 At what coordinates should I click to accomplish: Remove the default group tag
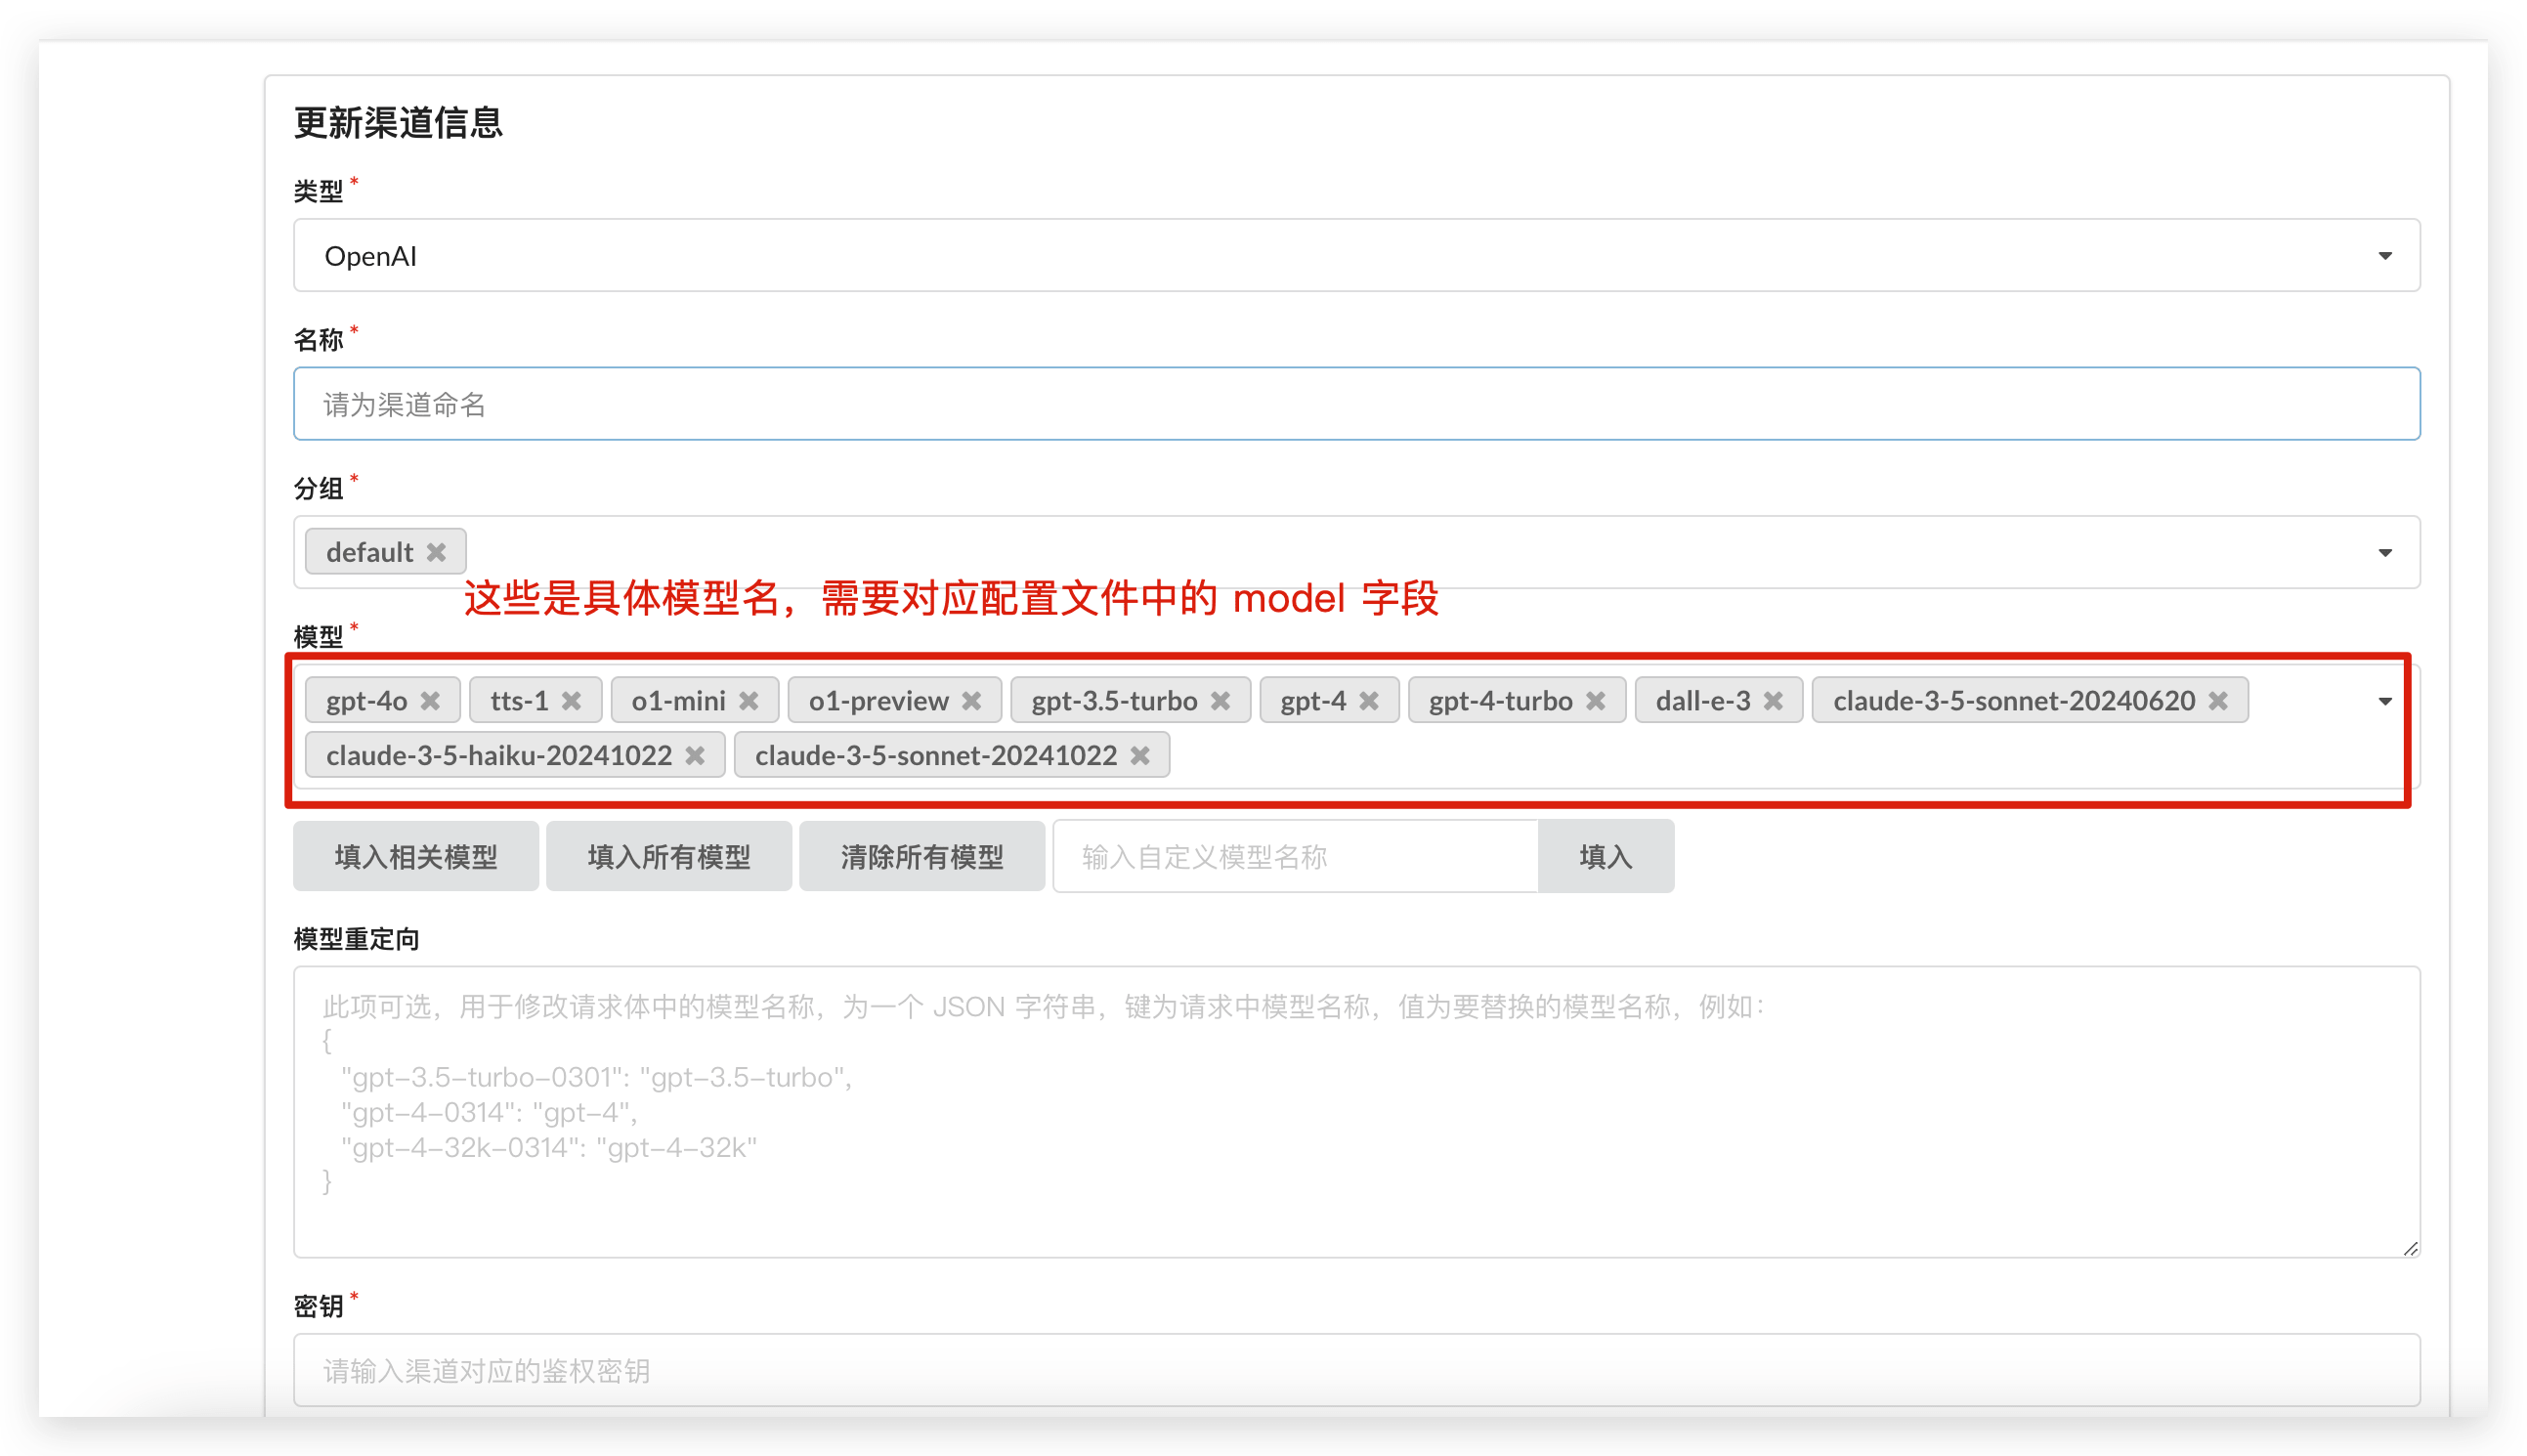point(436,552)
